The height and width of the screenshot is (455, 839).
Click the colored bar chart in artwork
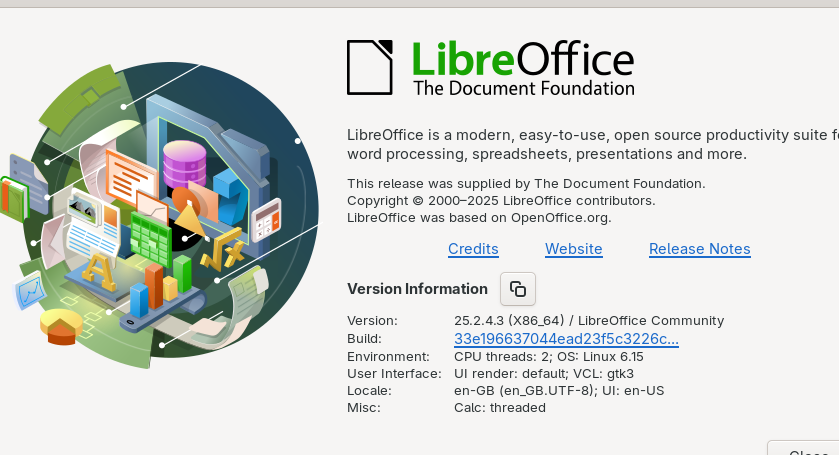[160, 287]
